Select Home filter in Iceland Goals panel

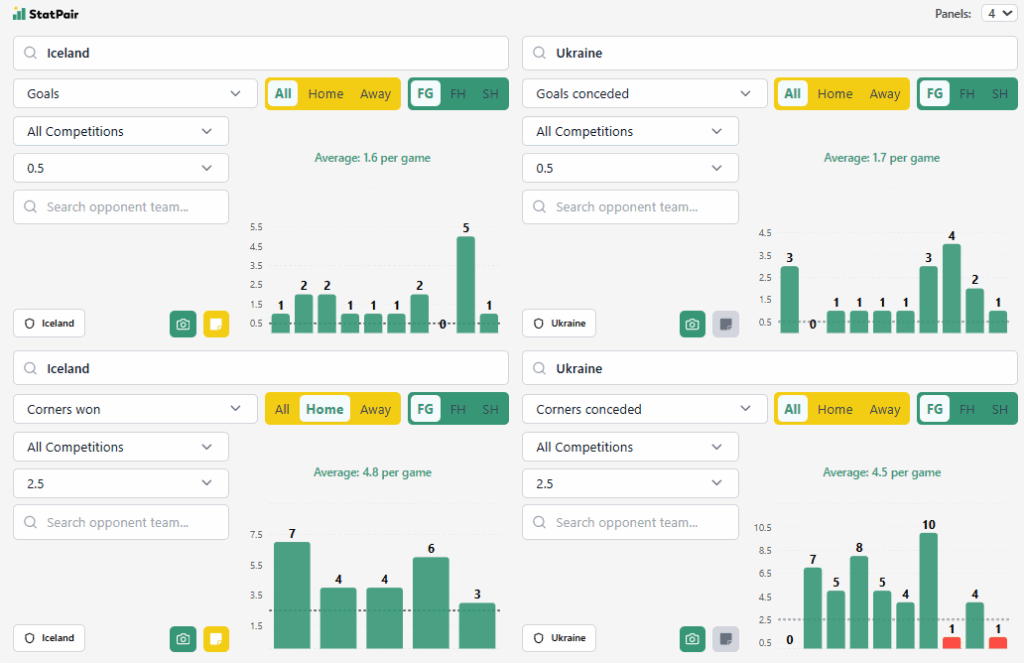click(x=325, y=94)
